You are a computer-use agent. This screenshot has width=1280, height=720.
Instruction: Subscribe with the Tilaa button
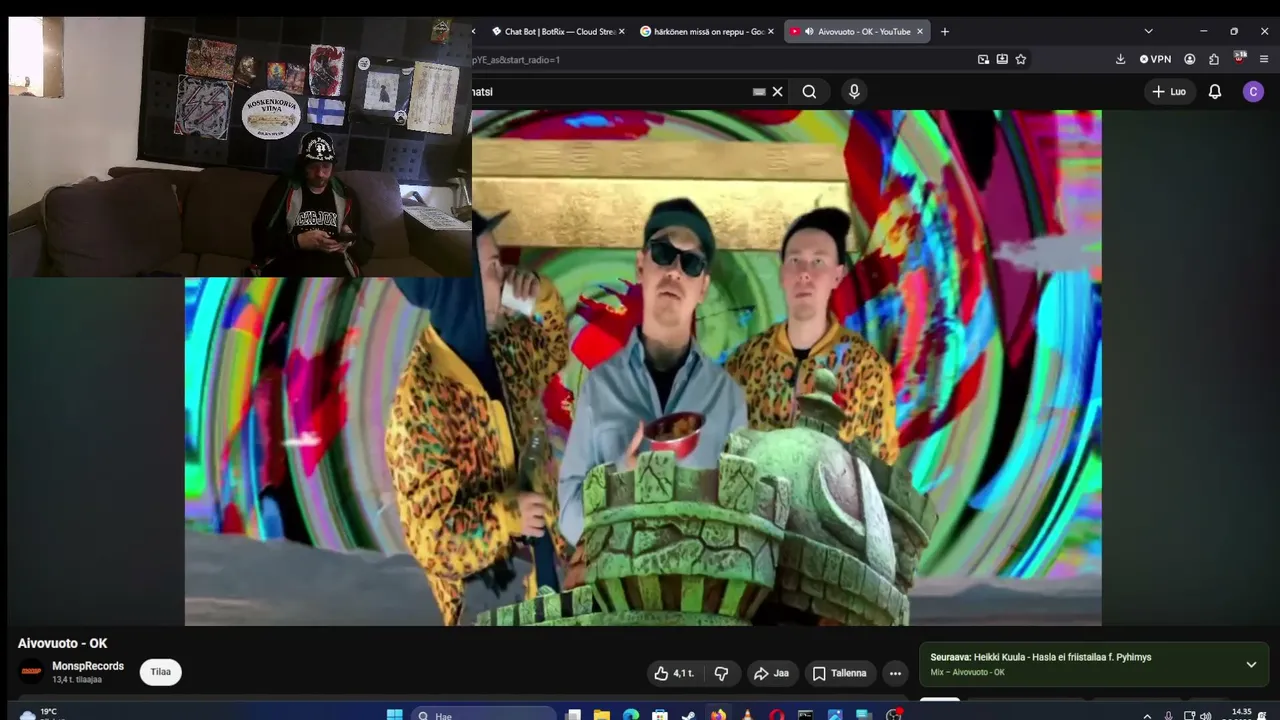[161, 672]
